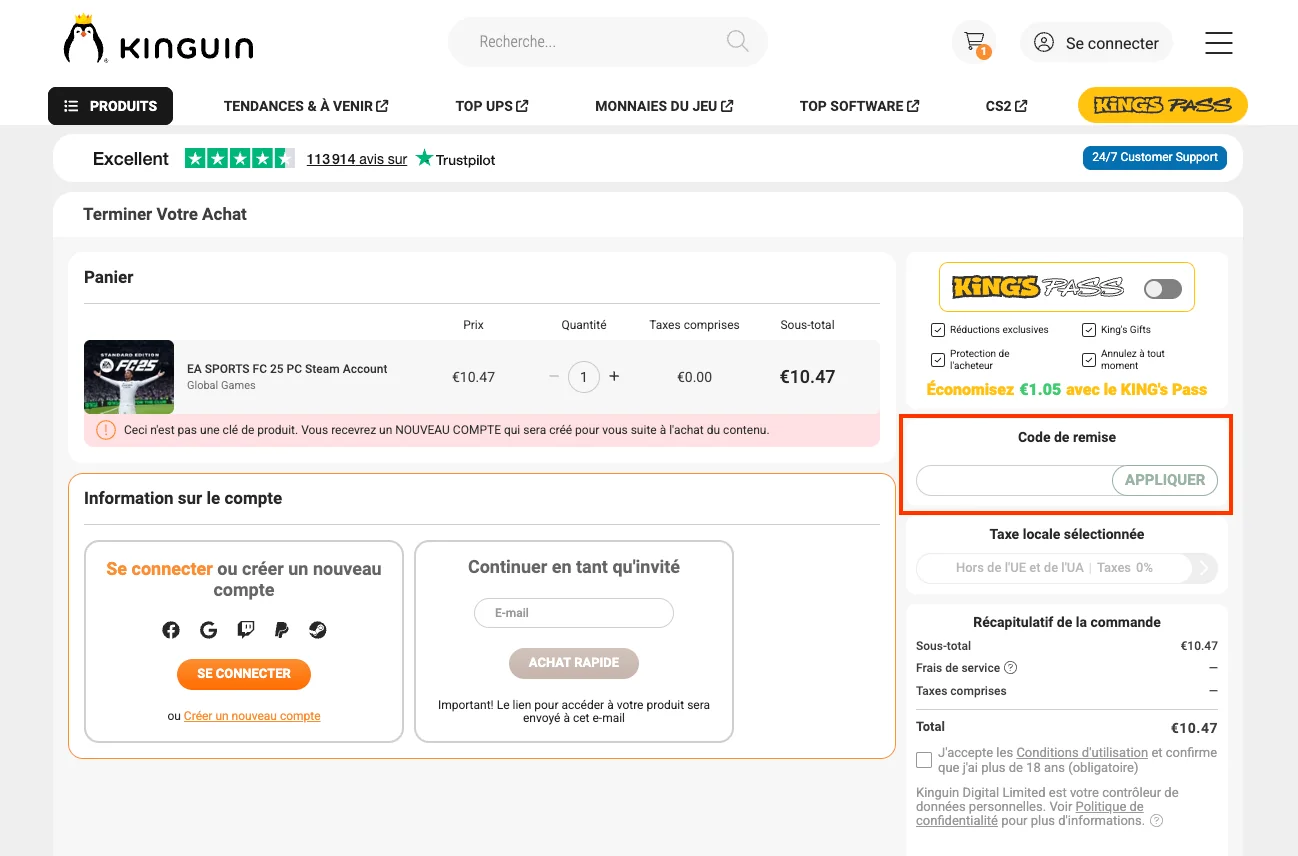
Task: Click the Trustpilot star rating graphic
Action: click(x=239, y=158)
